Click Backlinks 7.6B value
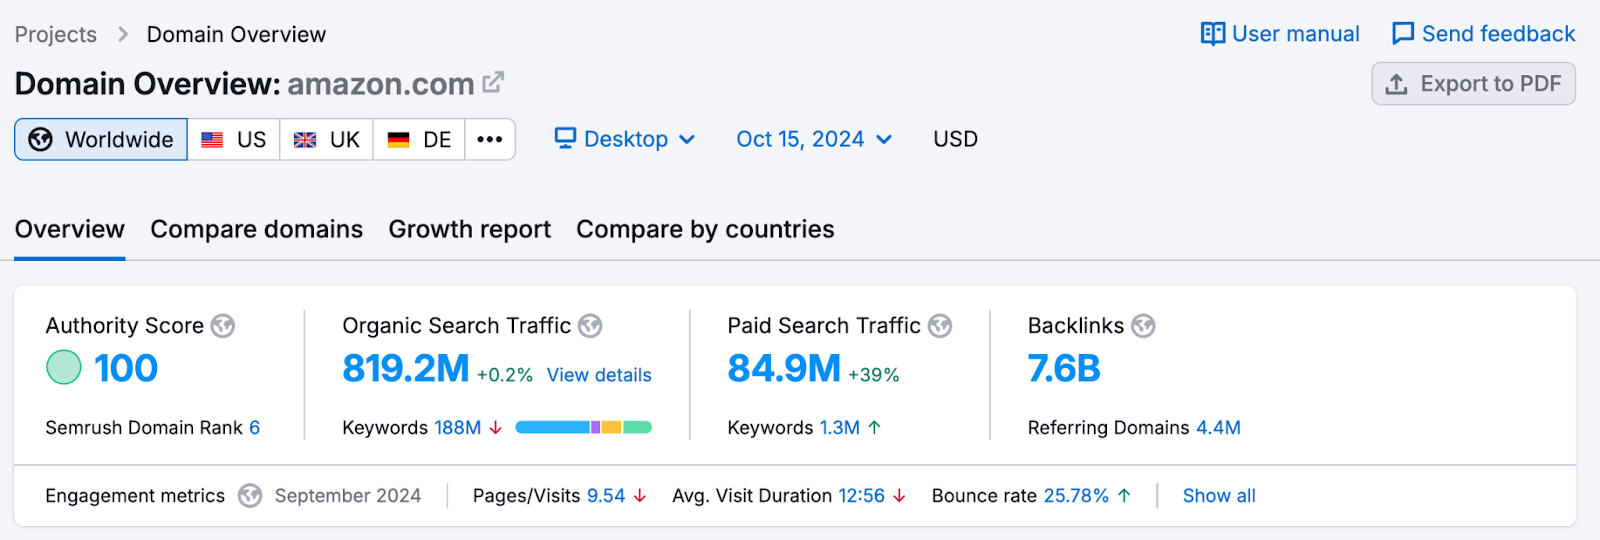The width and height of the screenshot is (1600, 540). [x=1064, y=368]
